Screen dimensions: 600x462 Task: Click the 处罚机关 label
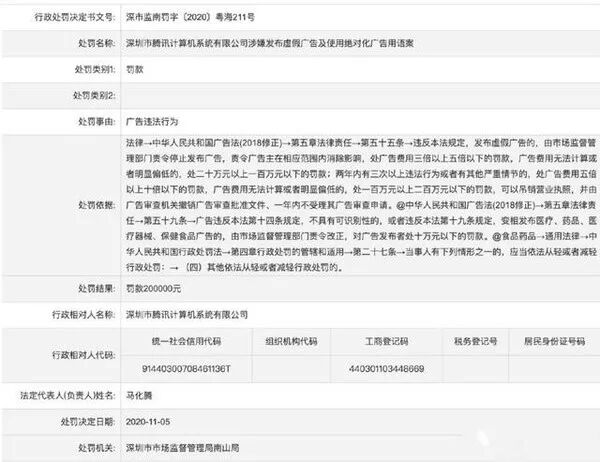[96, 448]
